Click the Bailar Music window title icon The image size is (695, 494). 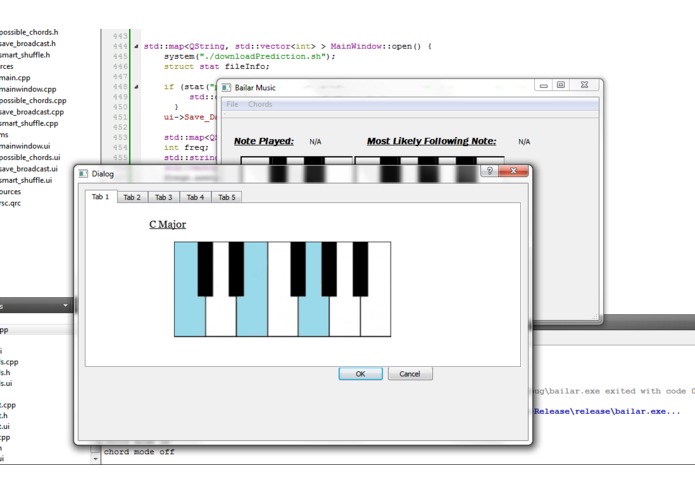[226, 88]
